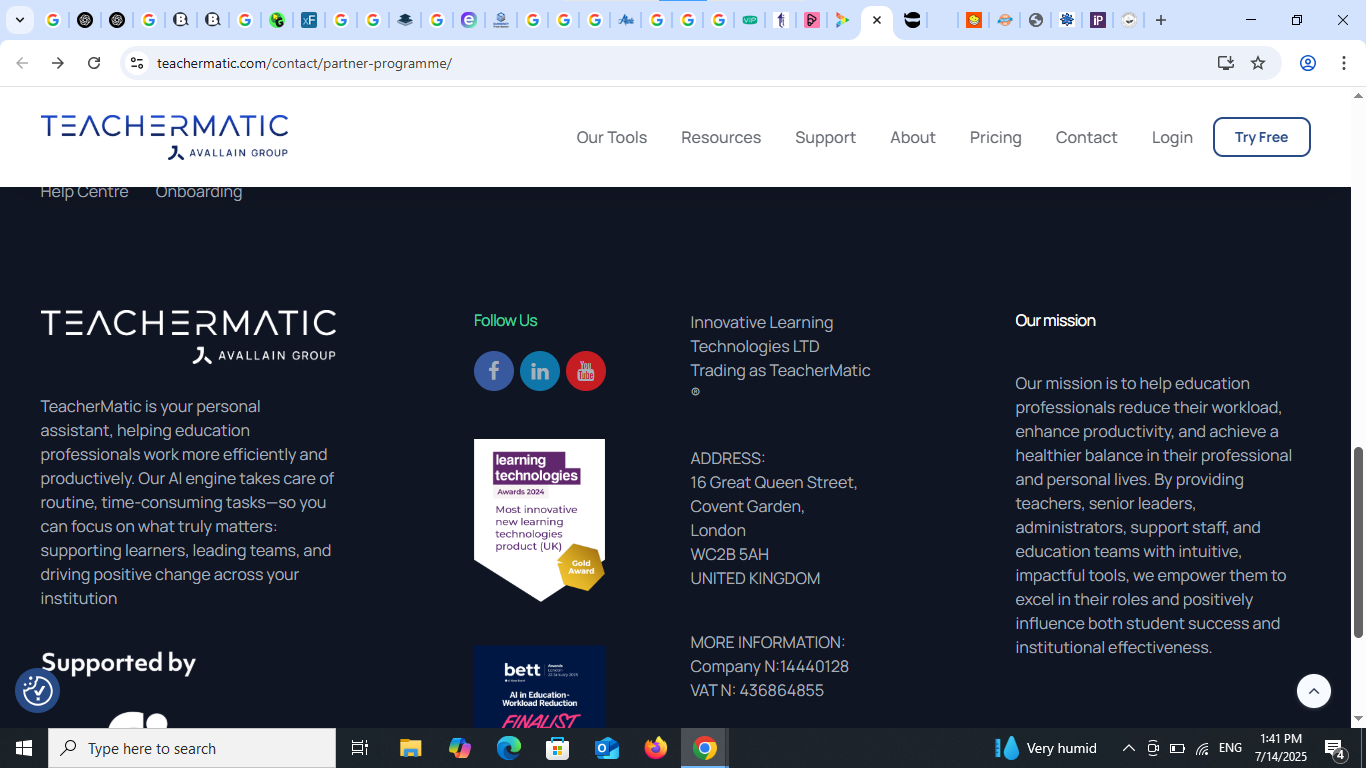
Task: Close the active TeacherMatic tab
Action: pyautogui.click(x=877, y=20)
